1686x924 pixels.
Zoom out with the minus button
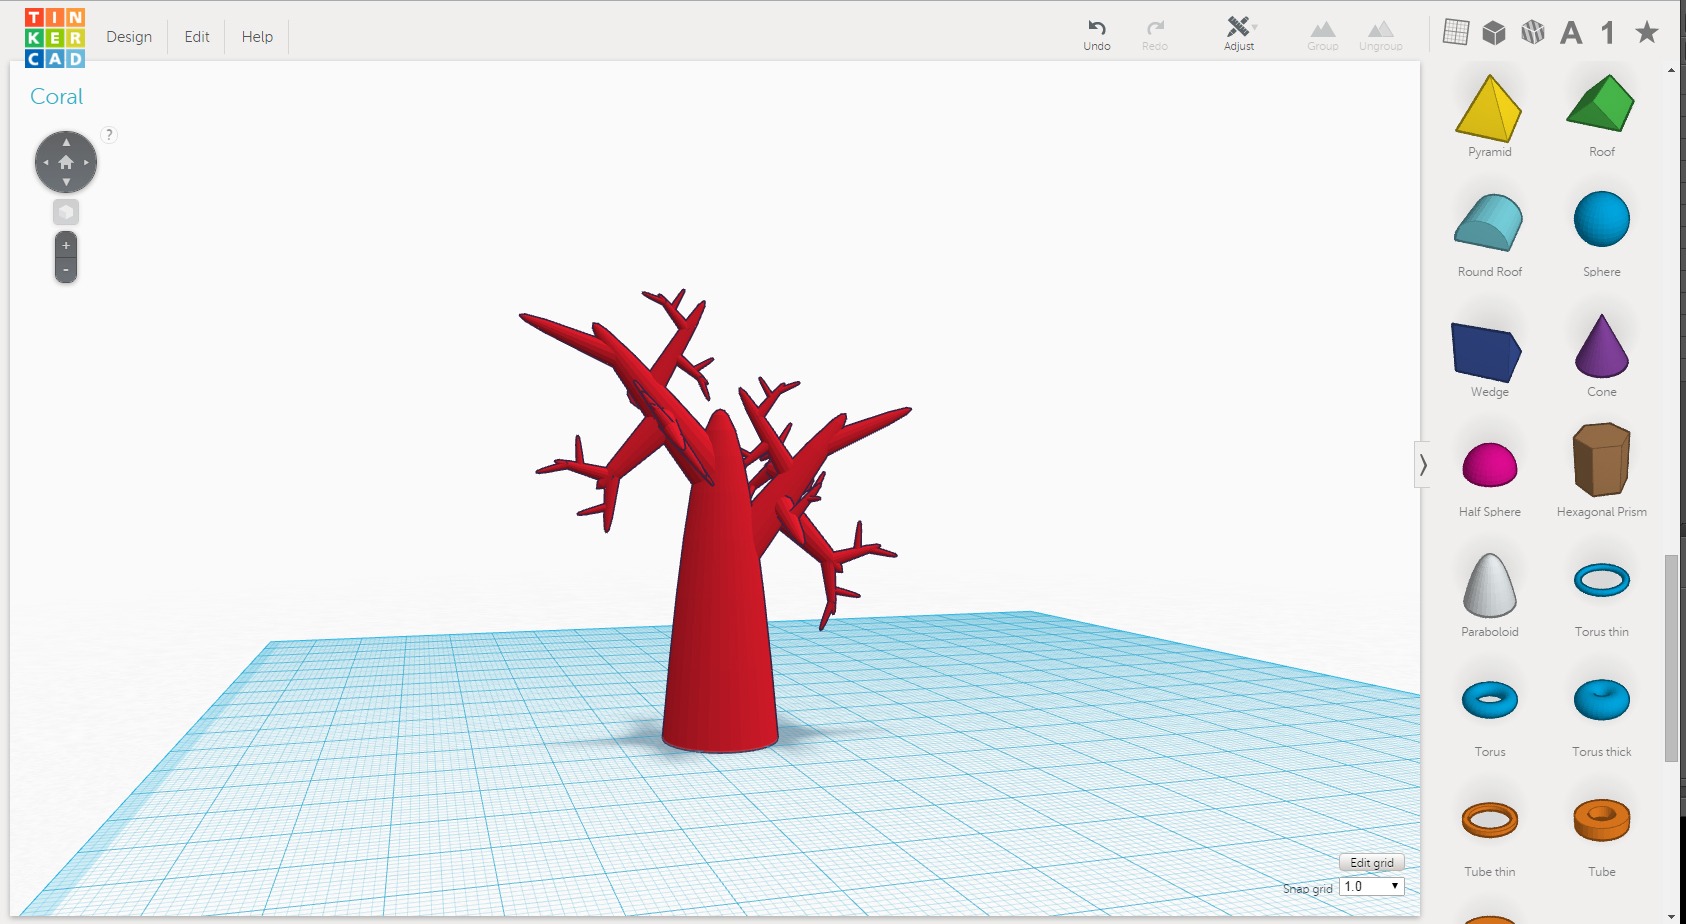click(x=66, y=270)
